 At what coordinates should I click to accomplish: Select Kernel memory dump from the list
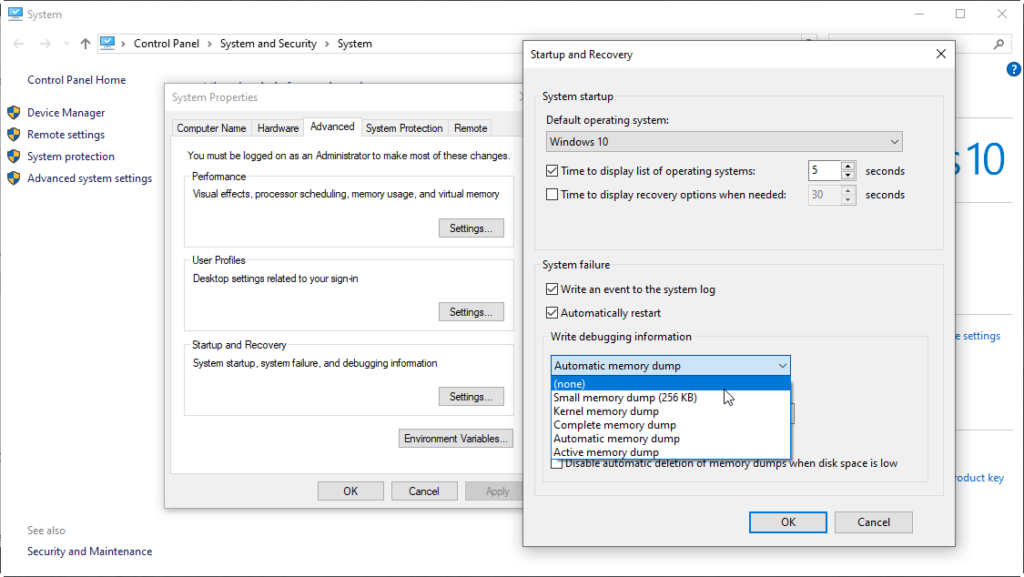coord(606,411)
